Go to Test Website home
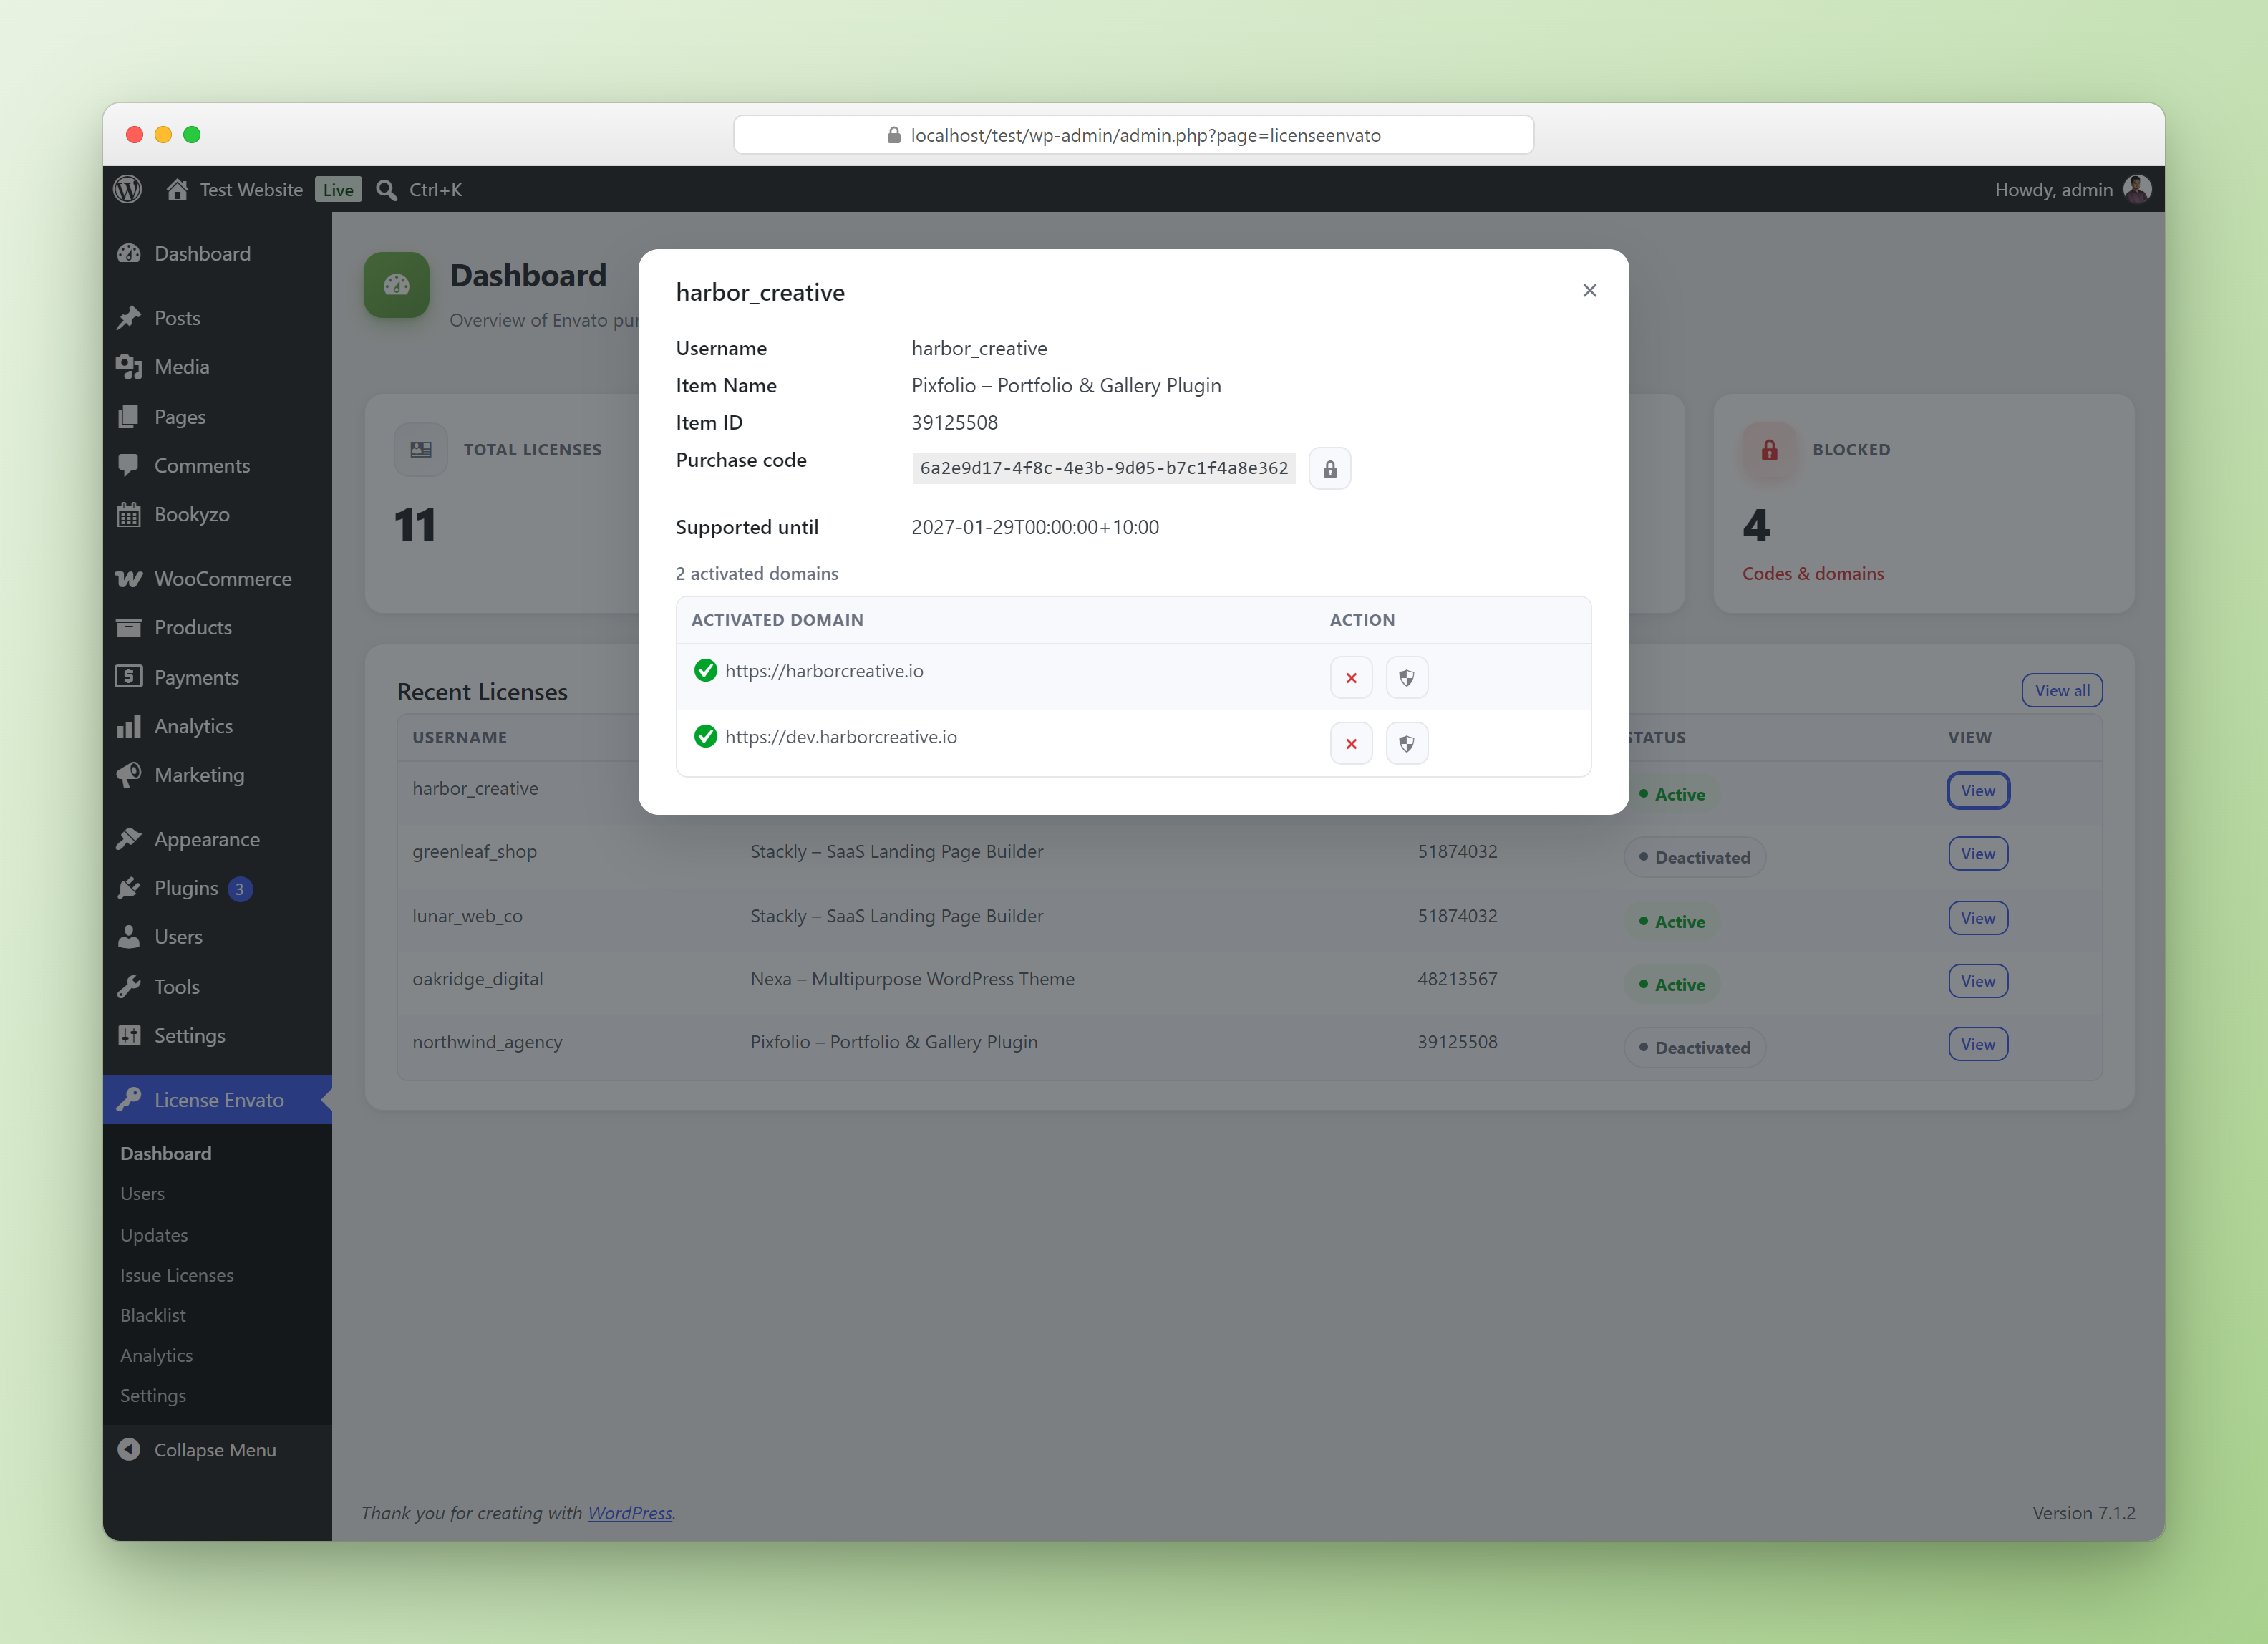This screenshot has height=1644, width=2268. (x=235, y=189)
